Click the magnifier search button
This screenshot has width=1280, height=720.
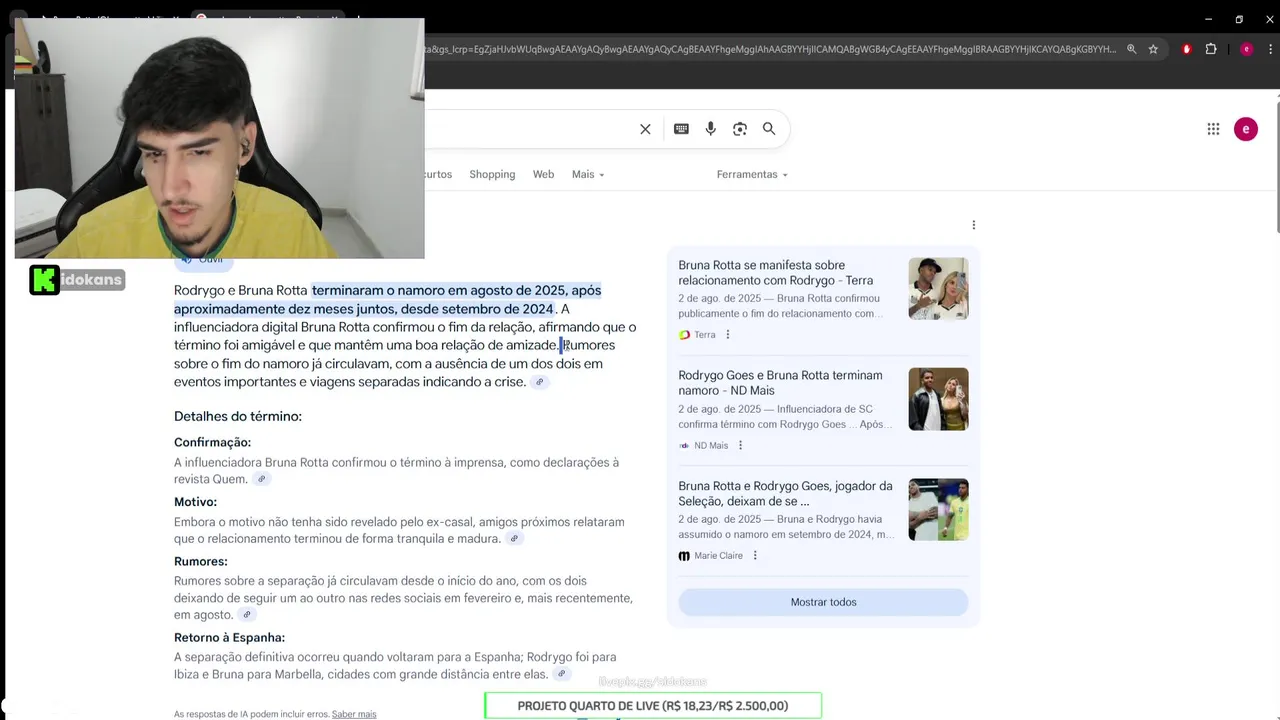[769, 129]
